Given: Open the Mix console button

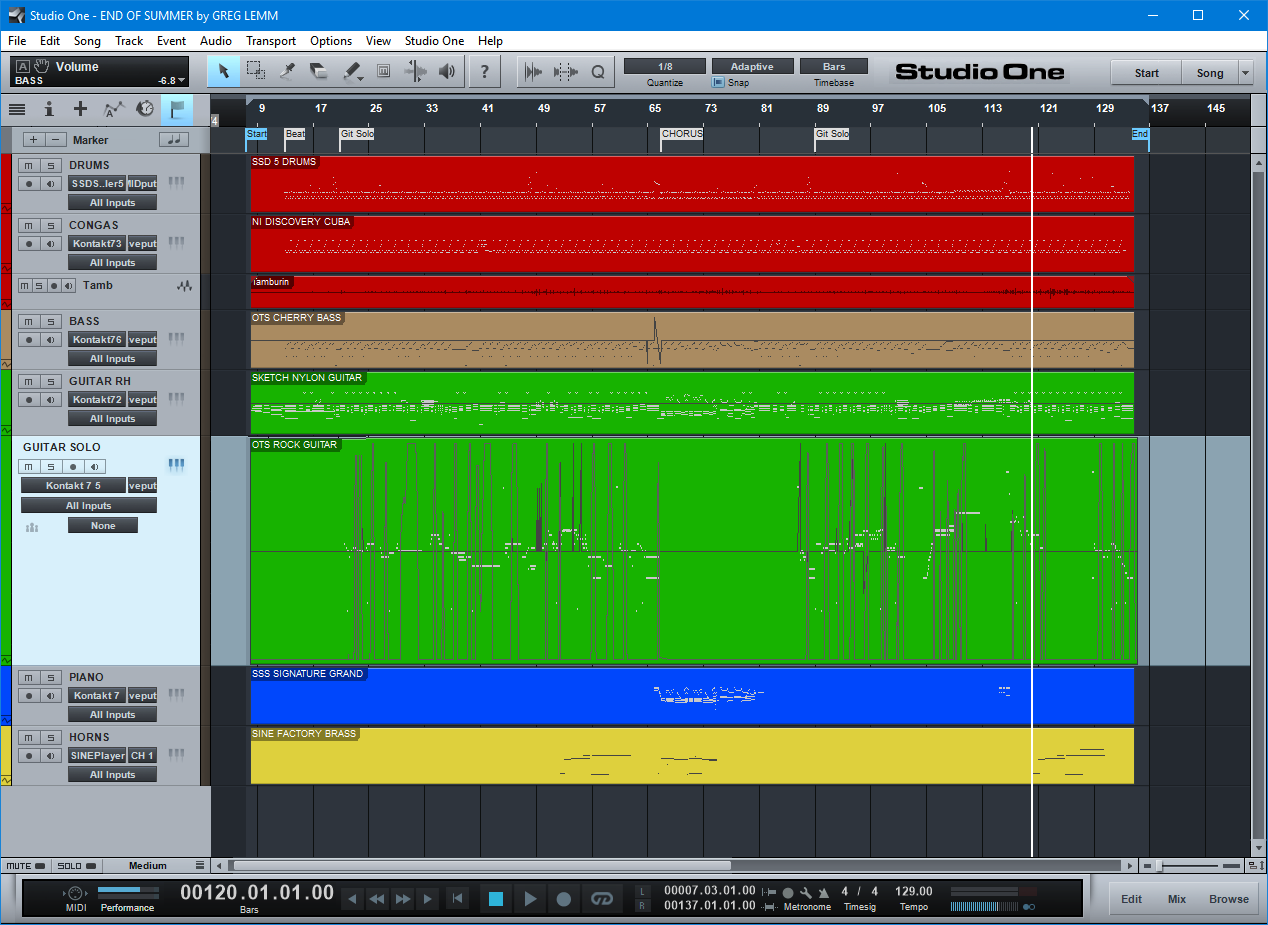Looking at the screenshot, I should pyautogui.click(x=1177, y=899).
